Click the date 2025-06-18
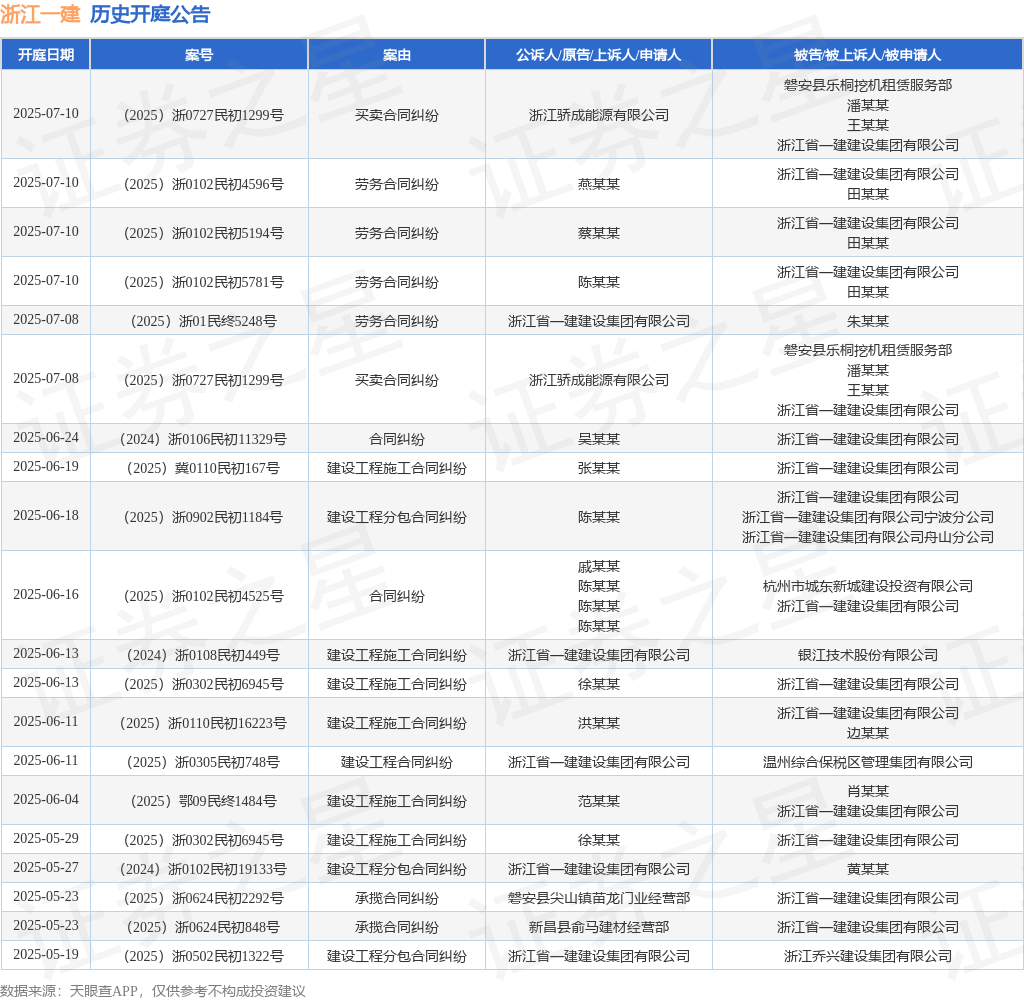Viewport: 1024px width, 1000px height. (x=46, y=516)
